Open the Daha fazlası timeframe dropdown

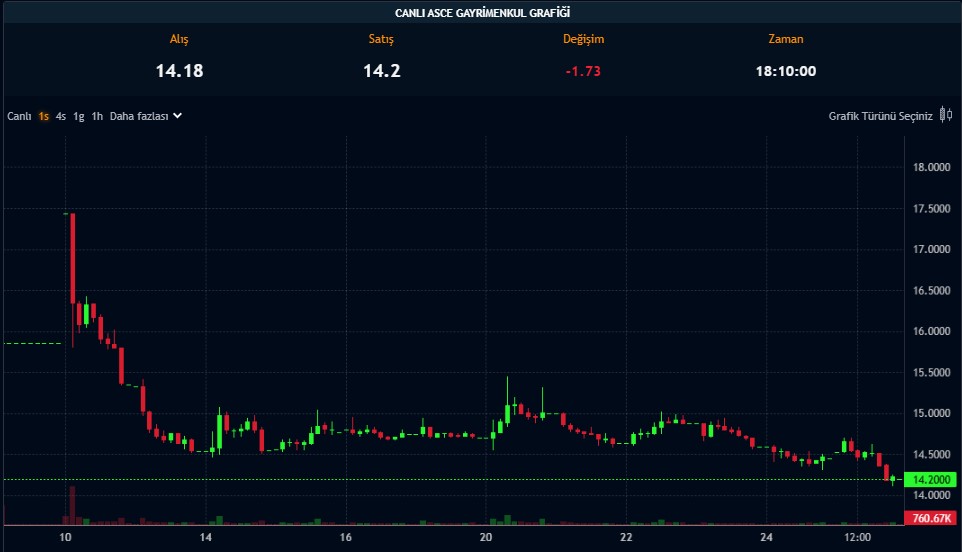pyautogui.click(x=138, y=116)
